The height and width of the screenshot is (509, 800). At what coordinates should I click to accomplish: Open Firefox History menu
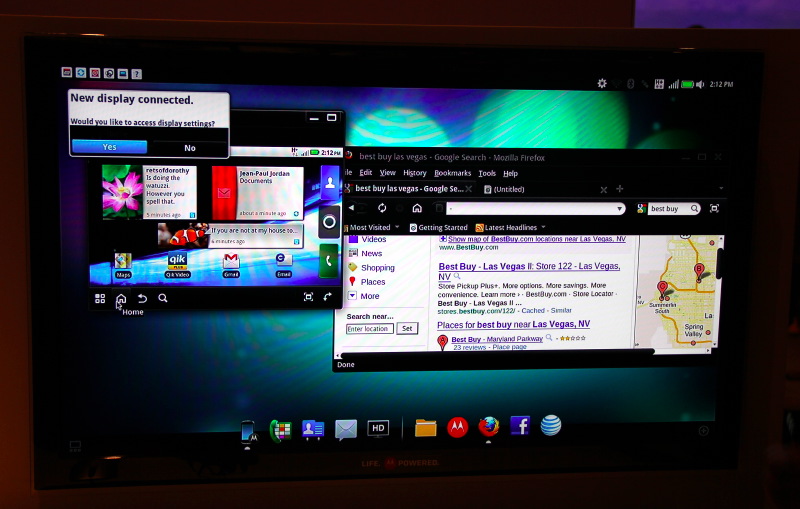414,173
